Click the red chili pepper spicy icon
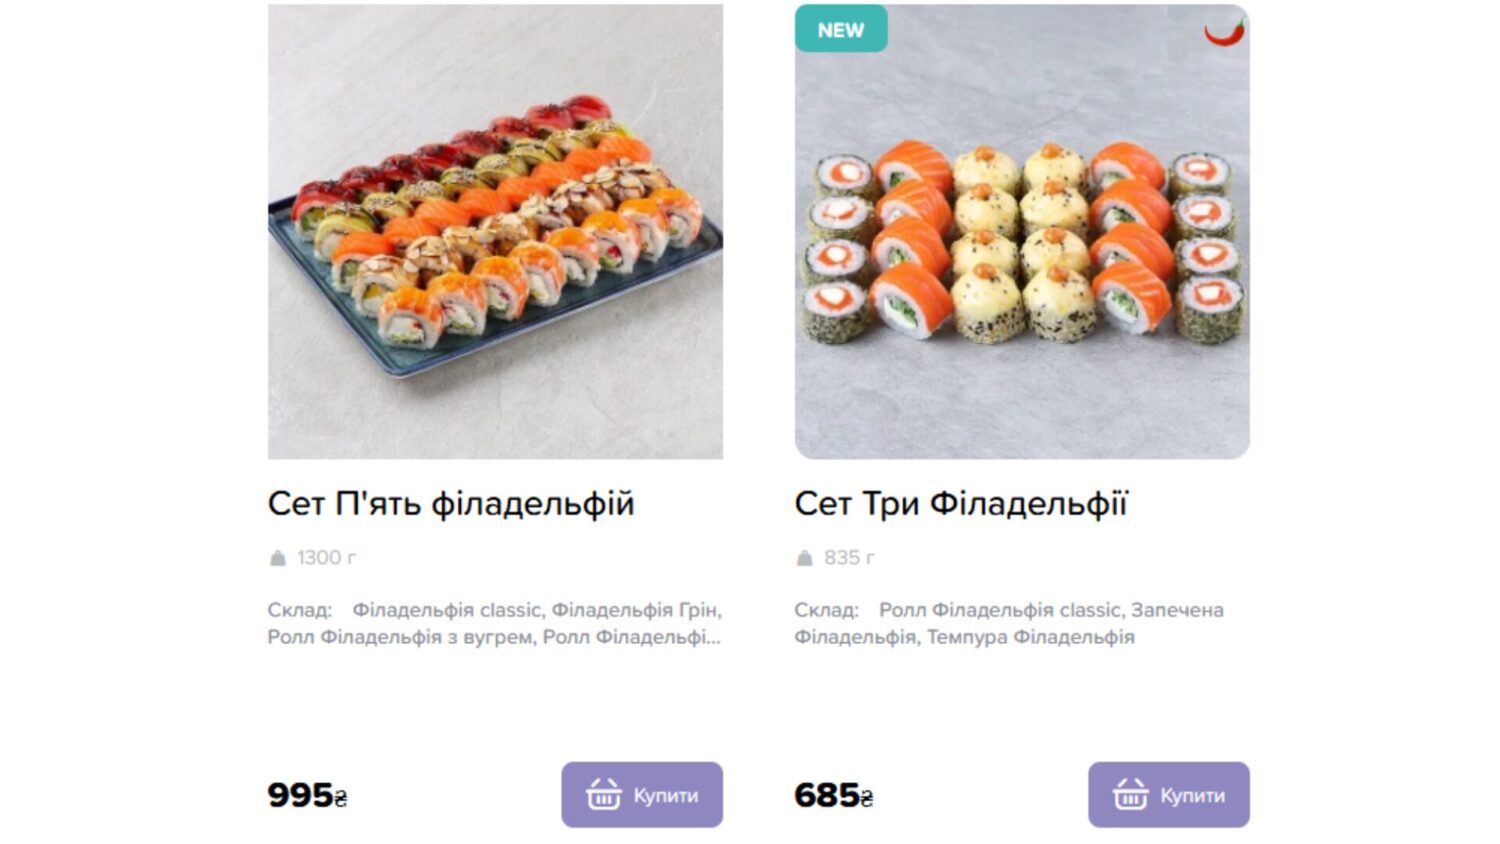This screenshot has height=844, width=1500. [x=1224, y=32]
